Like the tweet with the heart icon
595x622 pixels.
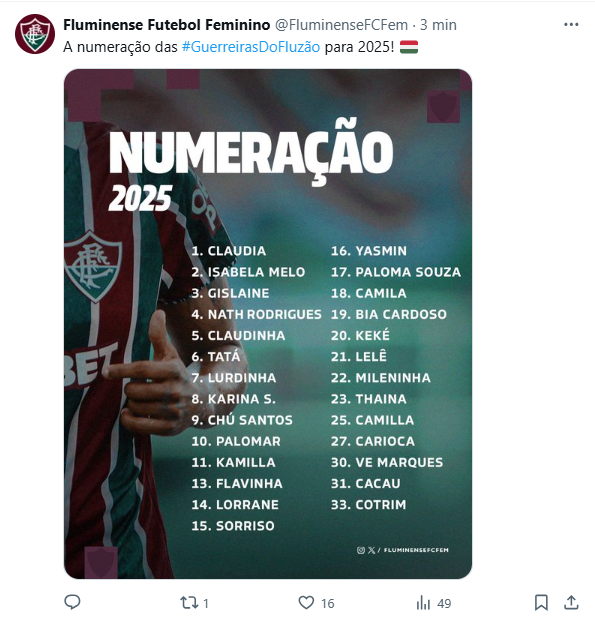point(306,603)
